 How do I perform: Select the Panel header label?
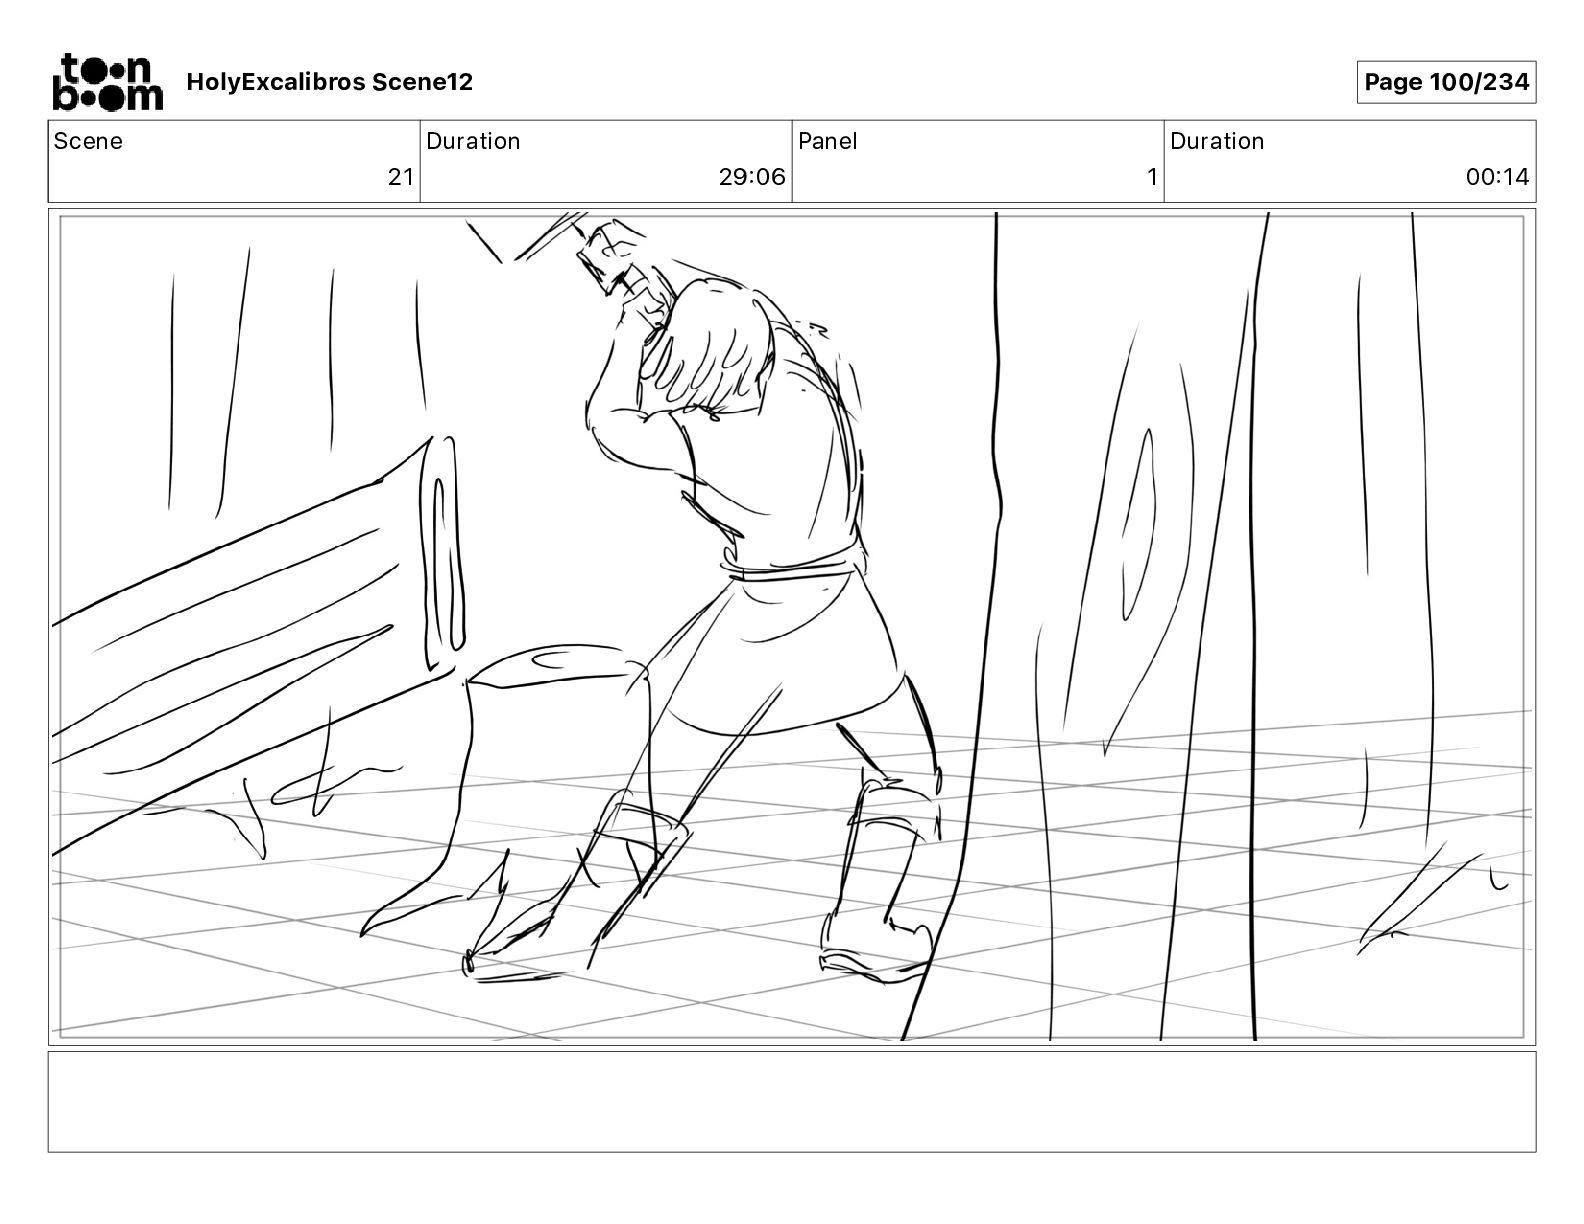(828, 141)
